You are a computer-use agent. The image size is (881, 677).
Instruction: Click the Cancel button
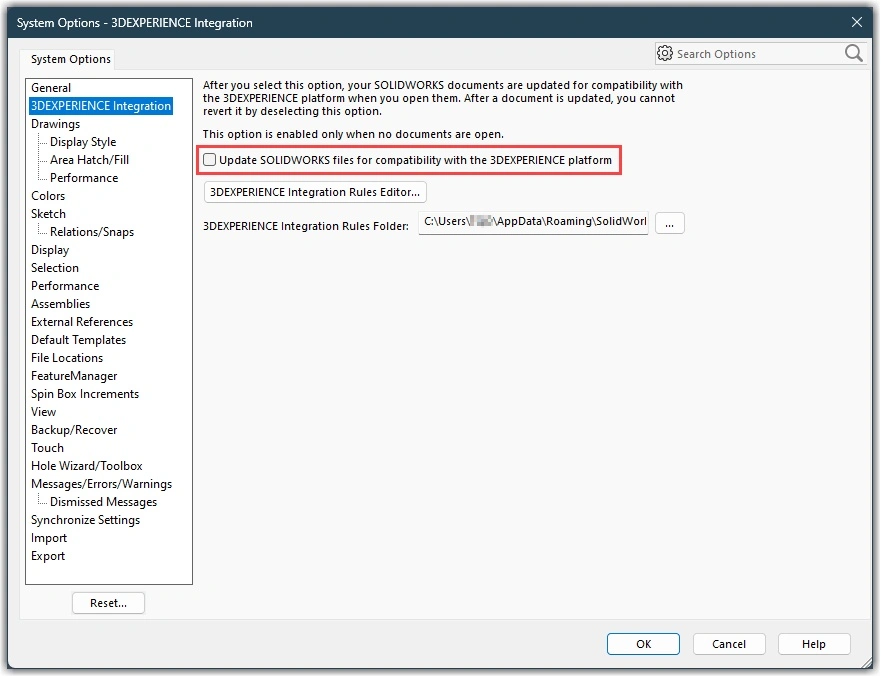729,644
